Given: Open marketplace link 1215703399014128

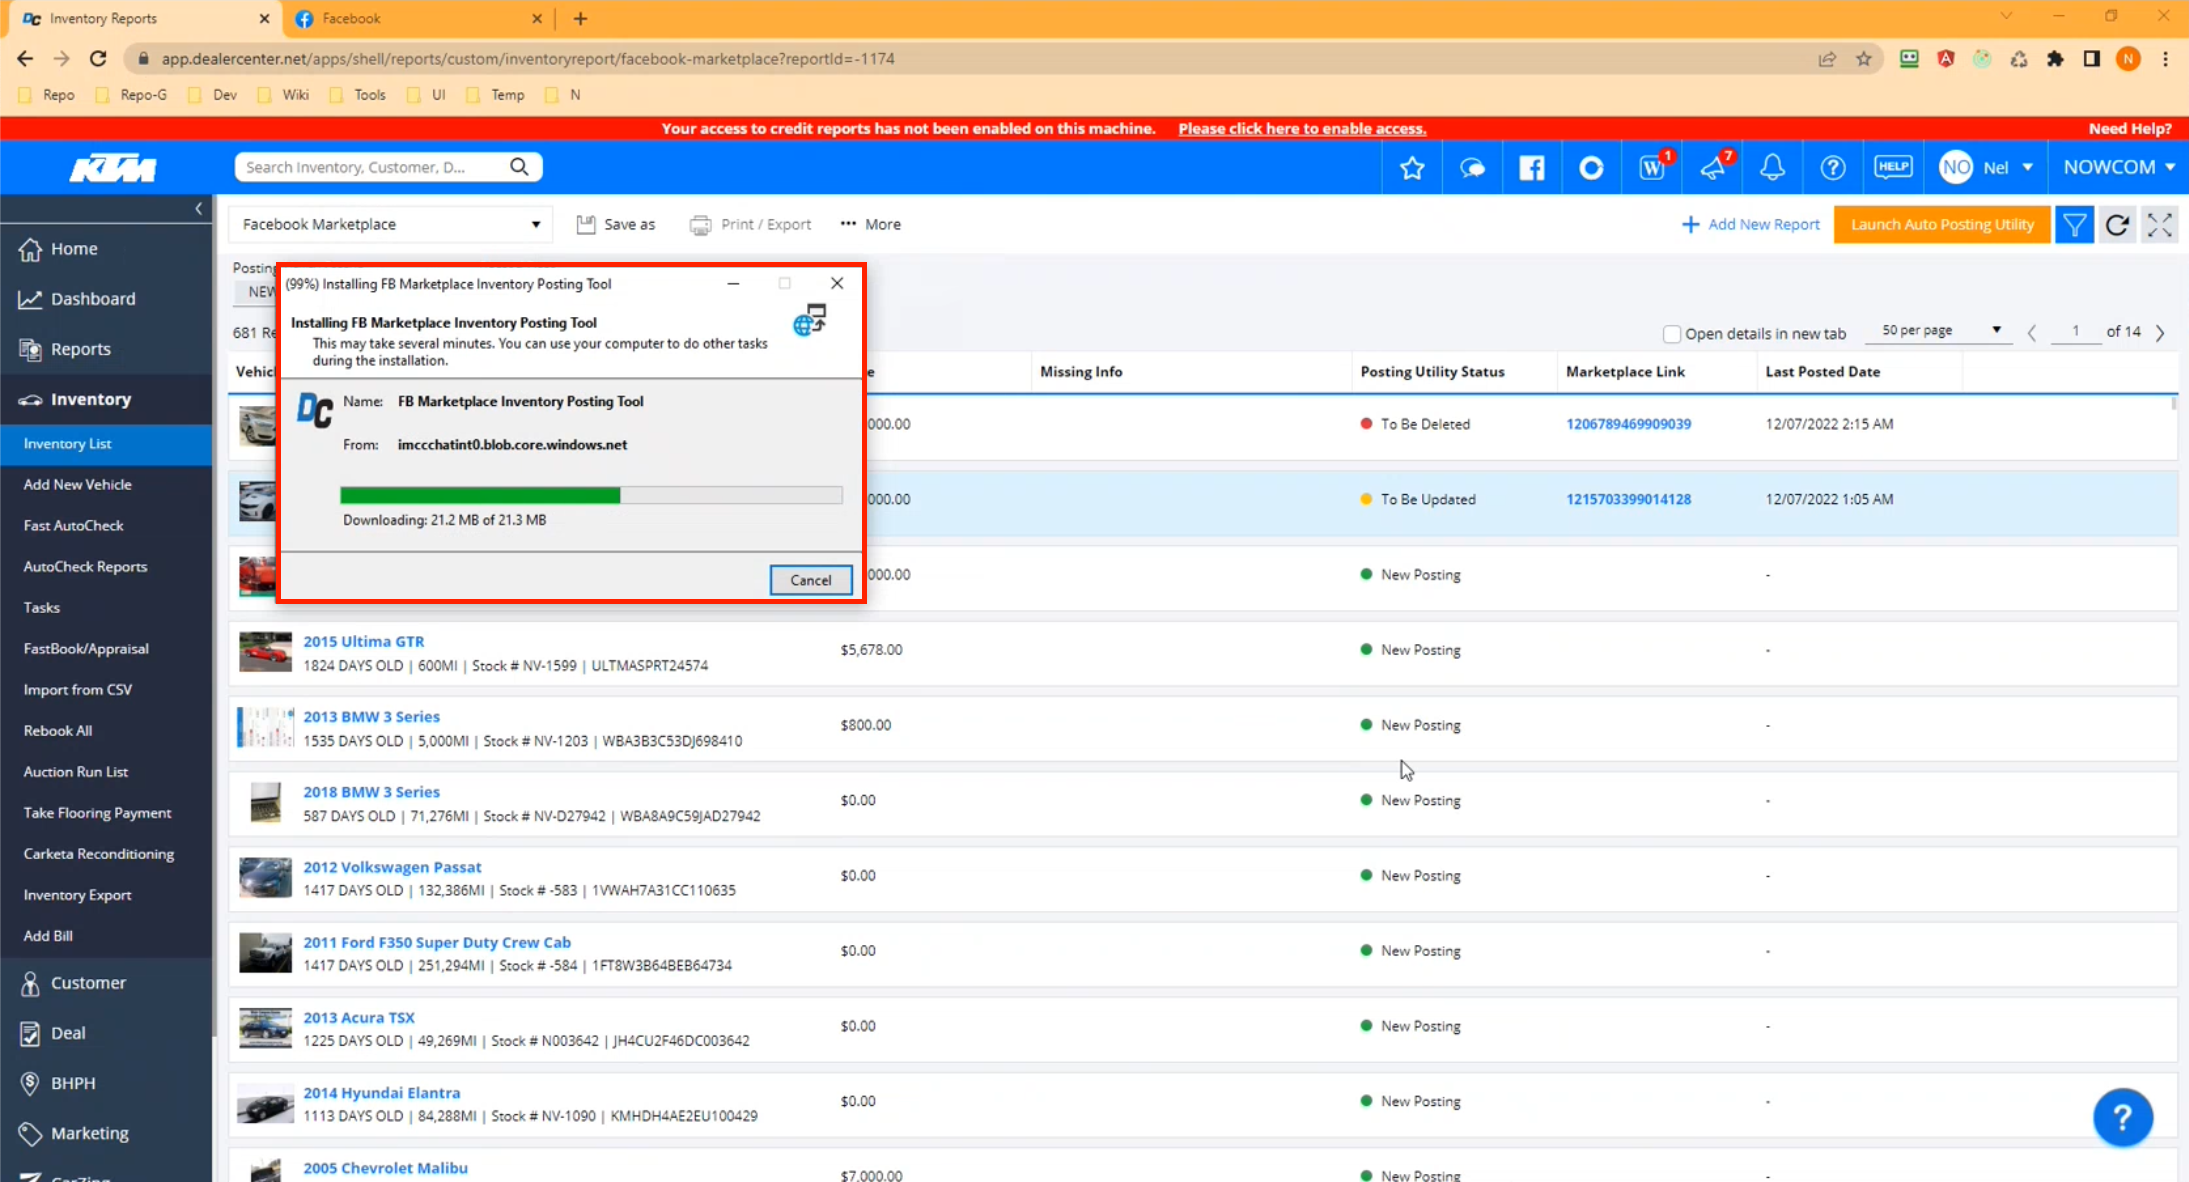Looking at the screenshot, I should click(1628, 499).
